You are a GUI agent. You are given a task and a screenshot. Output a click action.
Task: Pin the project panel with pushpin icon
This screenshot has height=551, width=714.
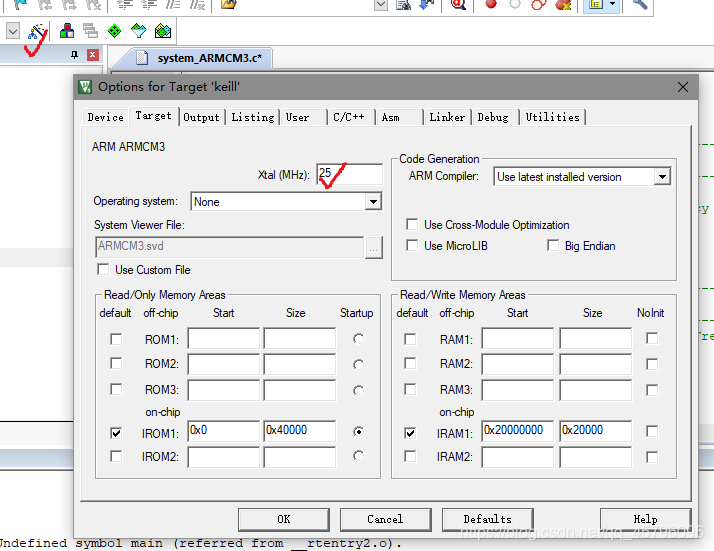74,55
